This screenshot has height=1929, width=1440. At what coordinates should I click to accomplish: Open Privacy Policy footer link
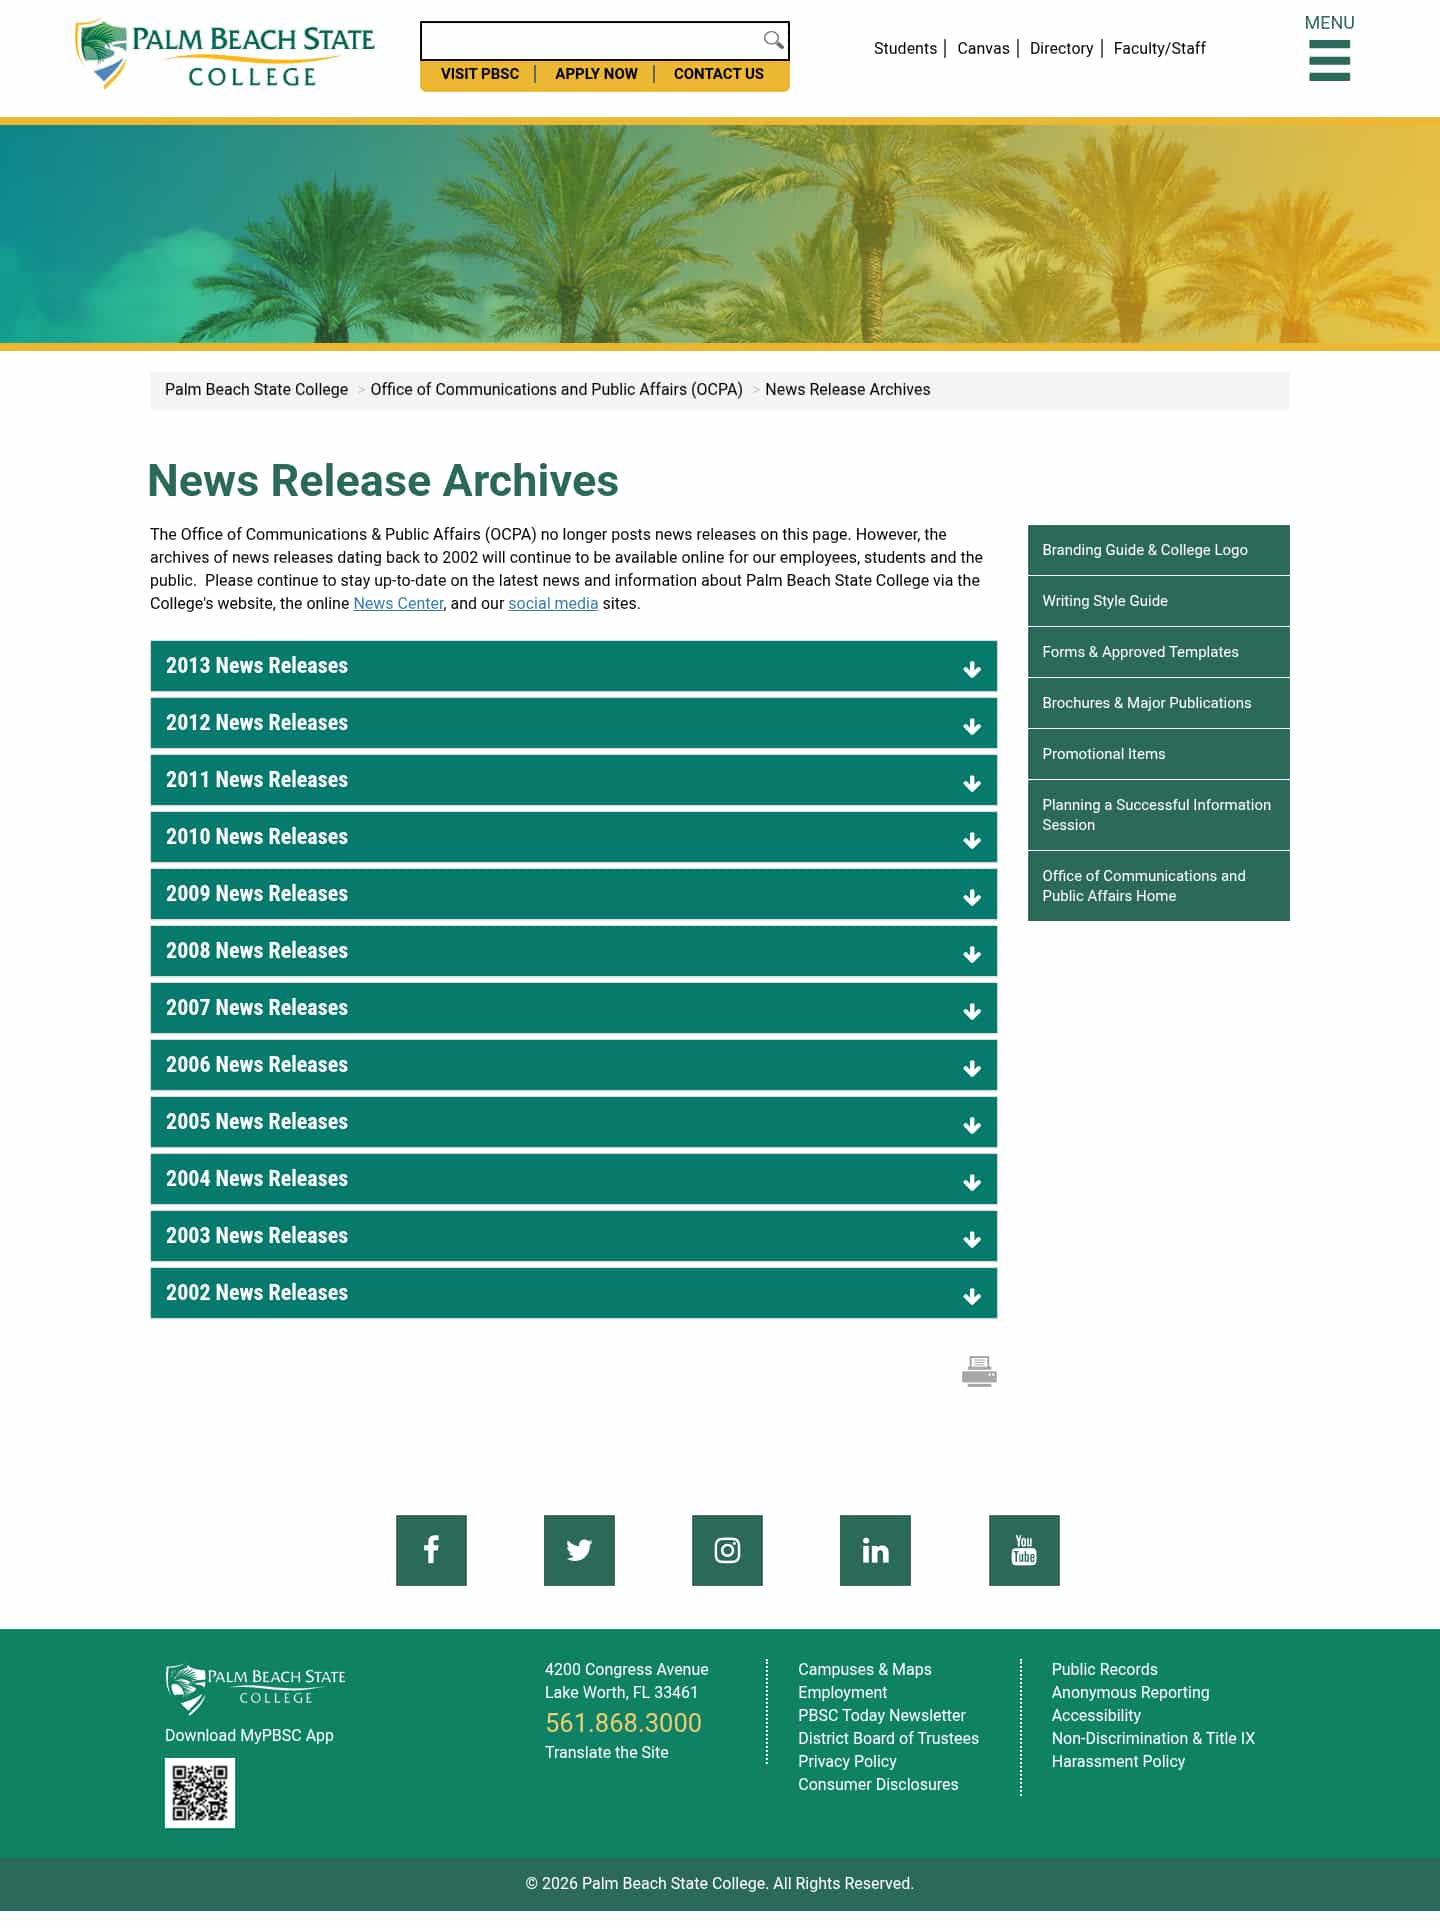coord(847,1762)
